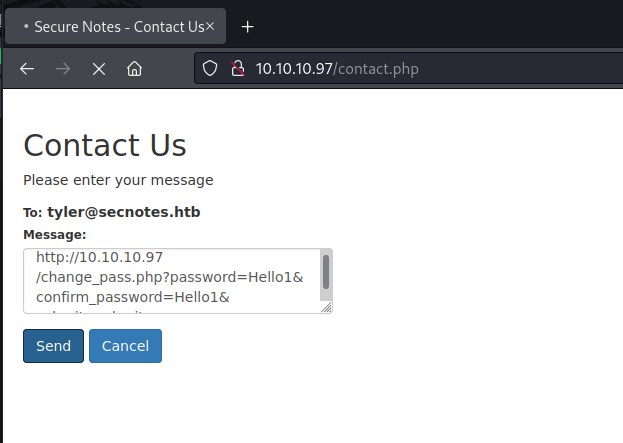Screen dimensions: 623x443
Task: Click the Contact Us heading
Action: (x=105, y=145)
